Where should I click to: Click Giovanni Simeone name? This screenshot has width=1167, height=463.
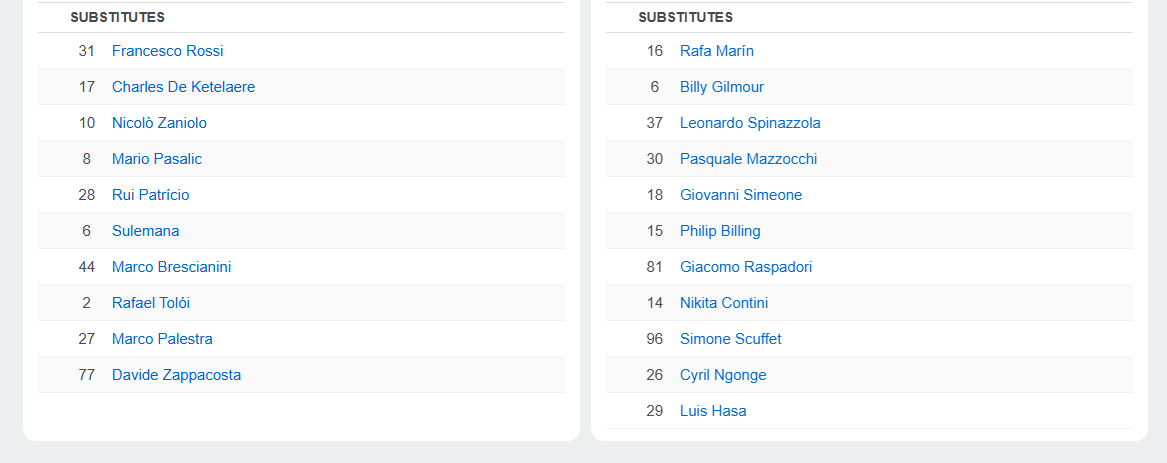(740, 195)
